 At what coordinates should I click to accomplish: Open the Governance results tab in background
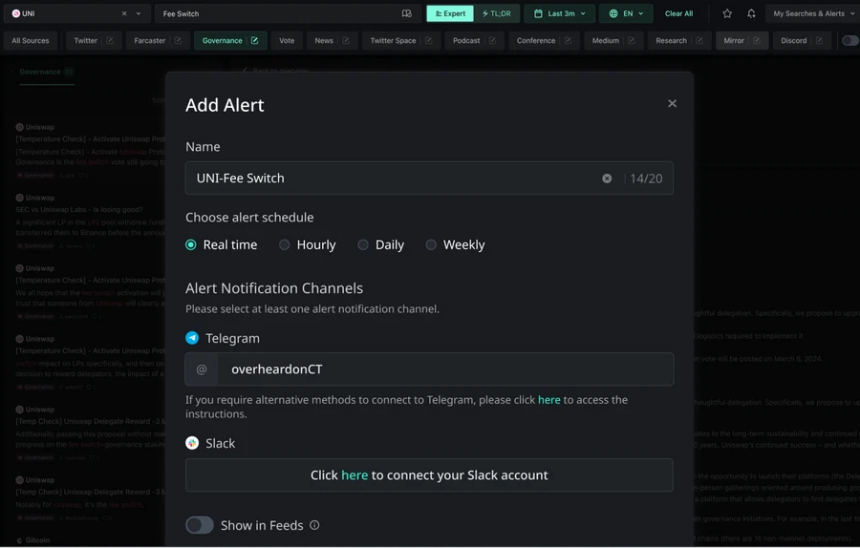pyautogui.click(x=46, y=72)
